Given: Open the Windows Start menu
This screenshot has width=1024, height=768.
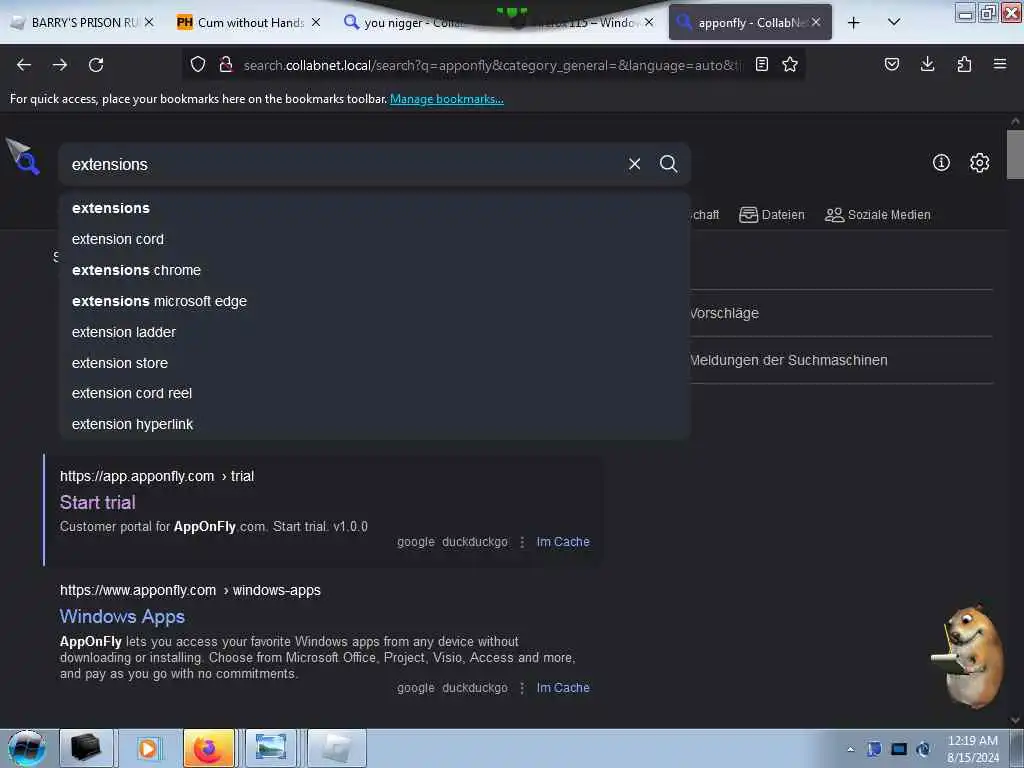Looking at the screenshot, I should tap(27, 748).
